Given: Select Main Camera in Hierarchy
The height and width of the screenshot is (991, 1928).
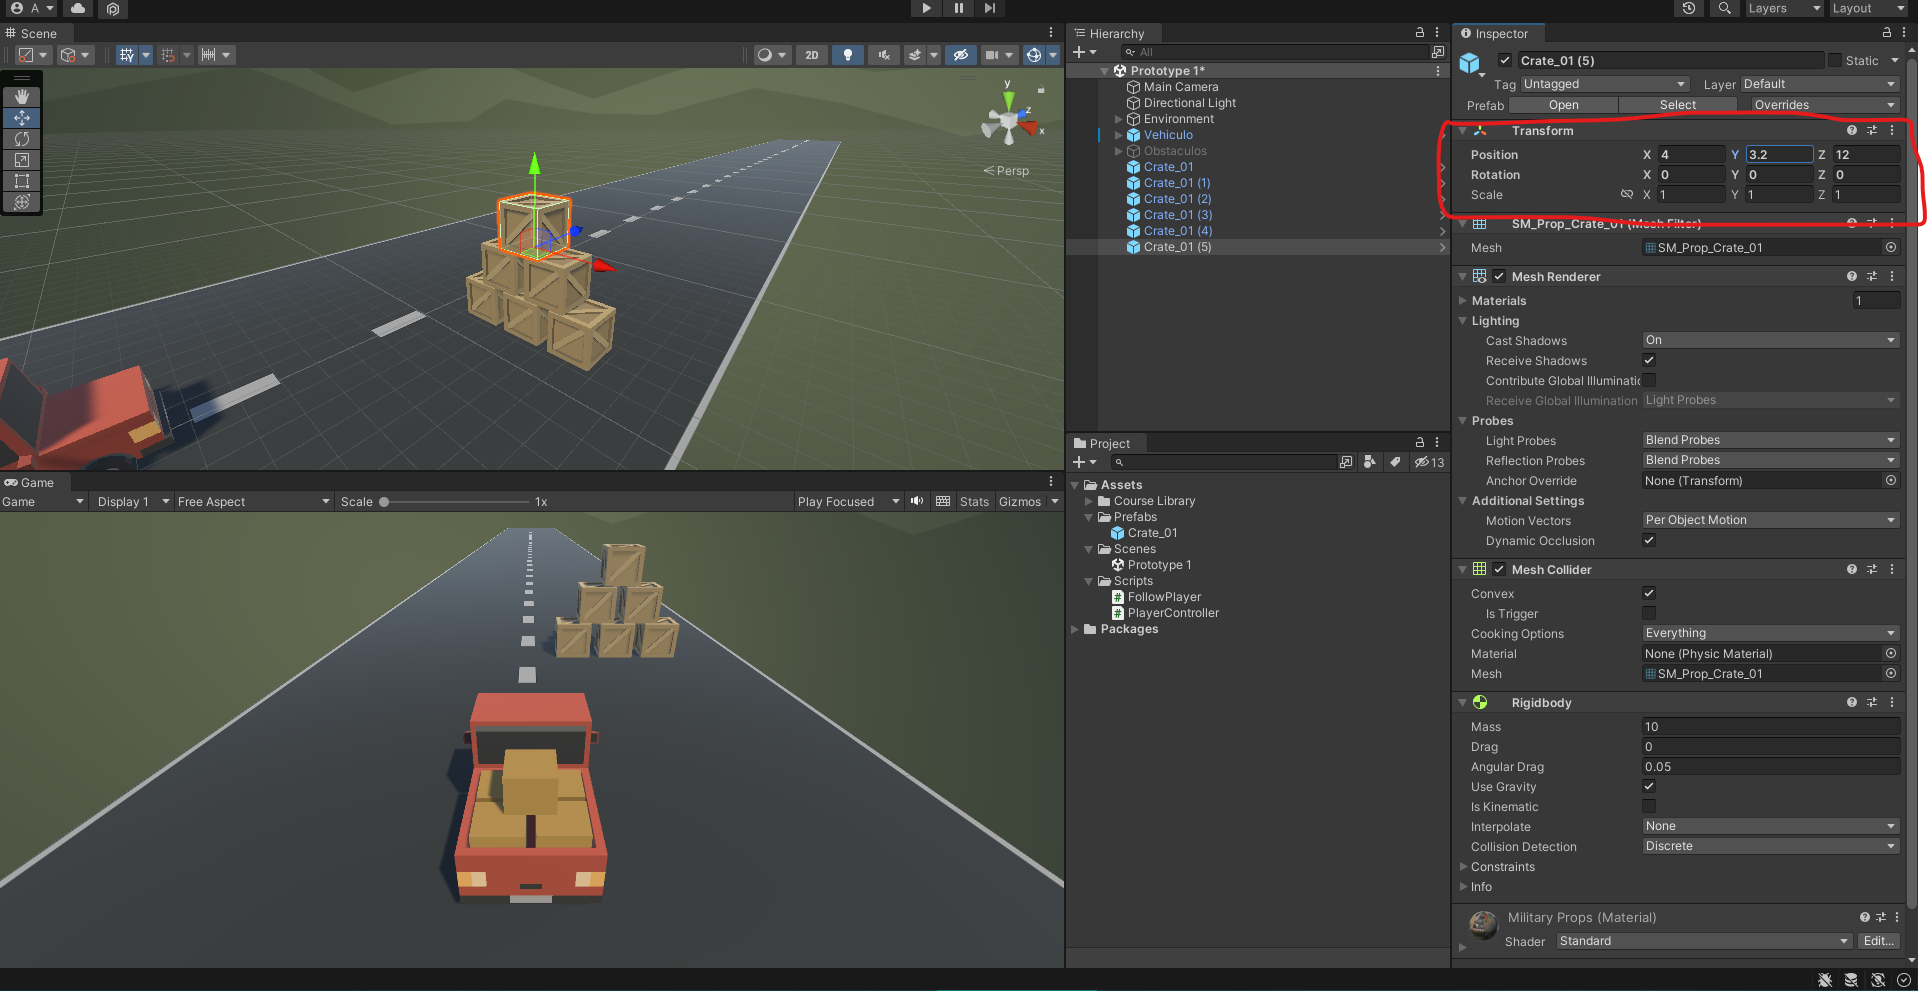Looking at the screenshot, I should pos(1180,87).
